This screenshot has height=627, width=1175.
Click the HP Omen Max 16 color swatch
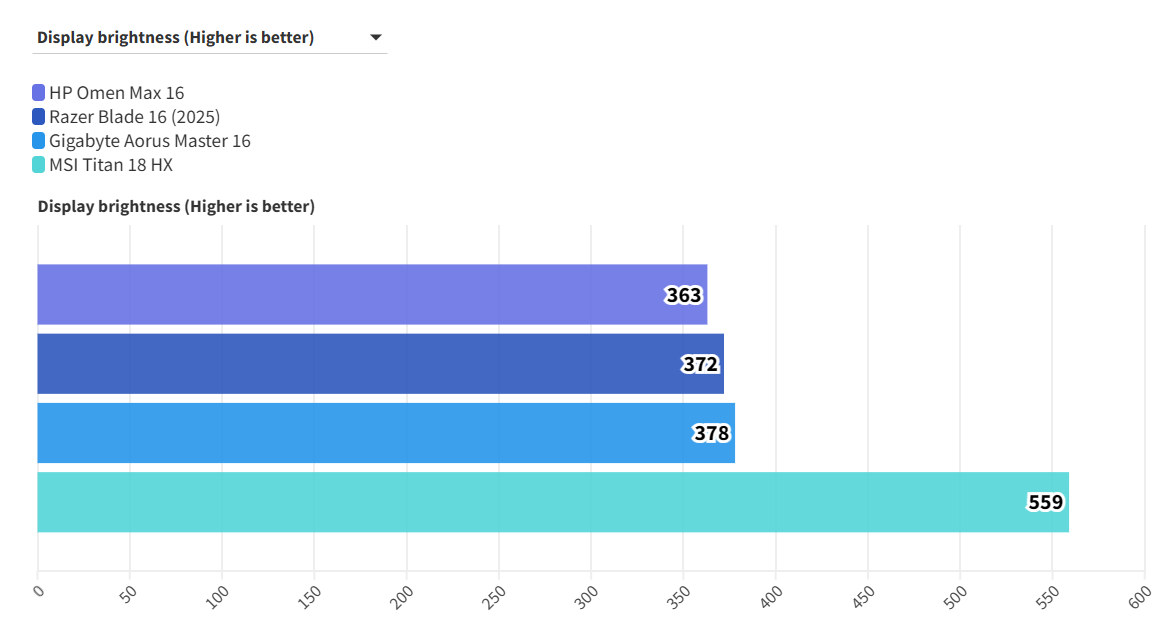pyautogui.click(x=39, y=93)
